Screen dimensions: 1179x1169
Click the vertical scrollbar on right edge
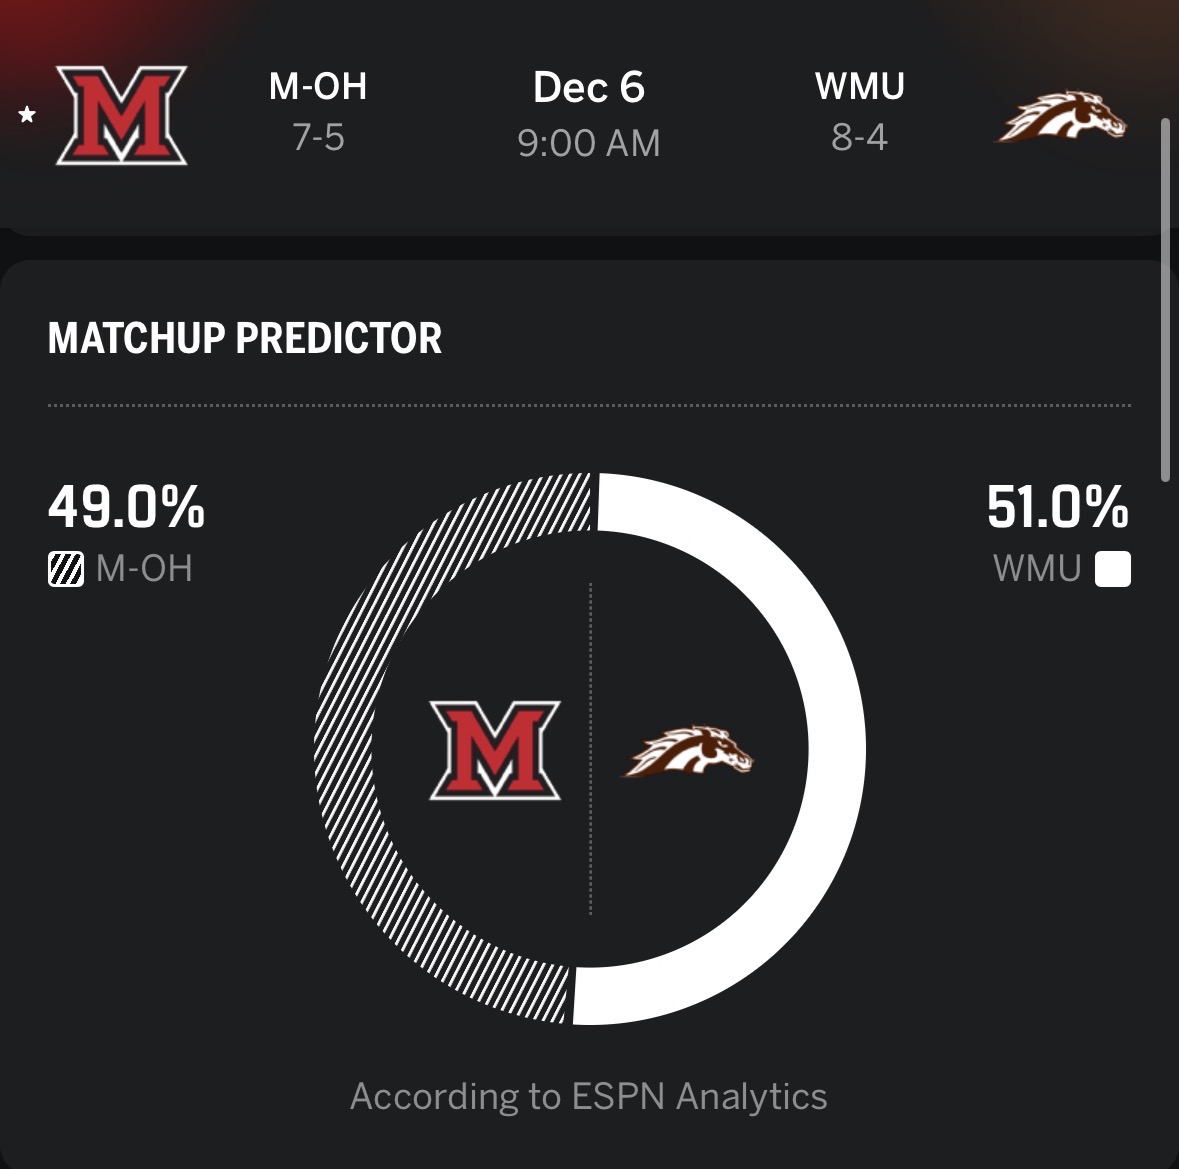pos(1164,300)
